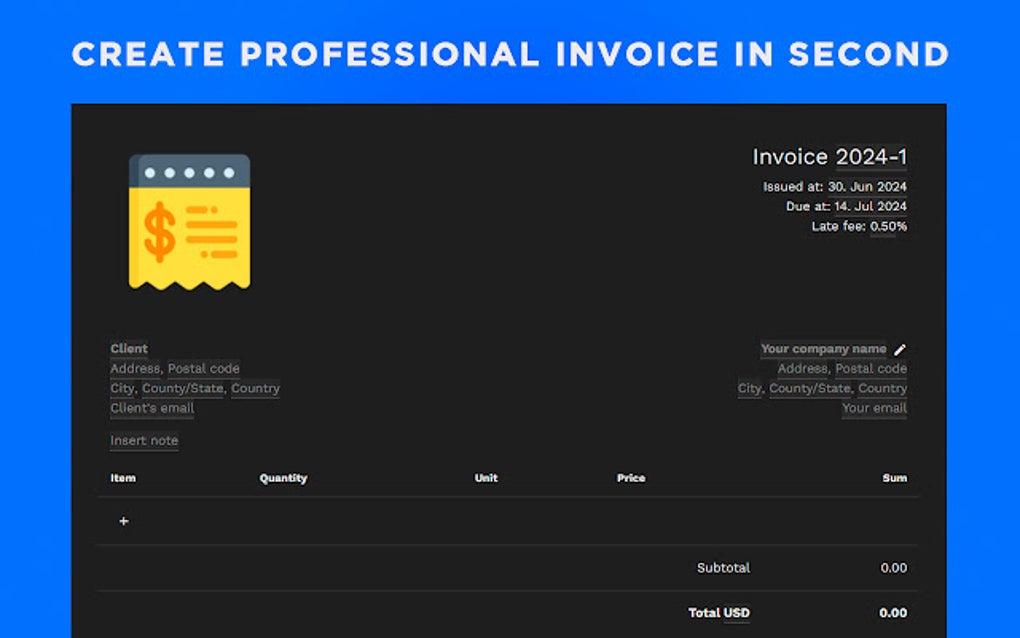Click the Client heading label
The height and width of the screenshot is (638, 1020).
tap(128, 348)
